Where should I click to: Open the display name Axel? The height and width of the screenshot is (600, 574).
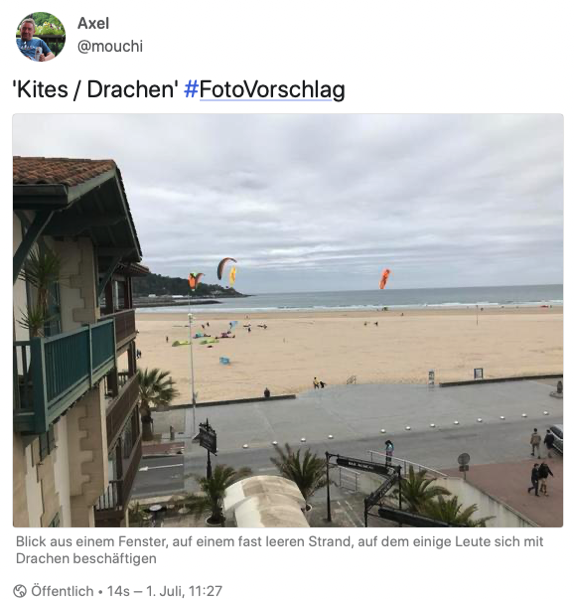click(x=93, y=24)
